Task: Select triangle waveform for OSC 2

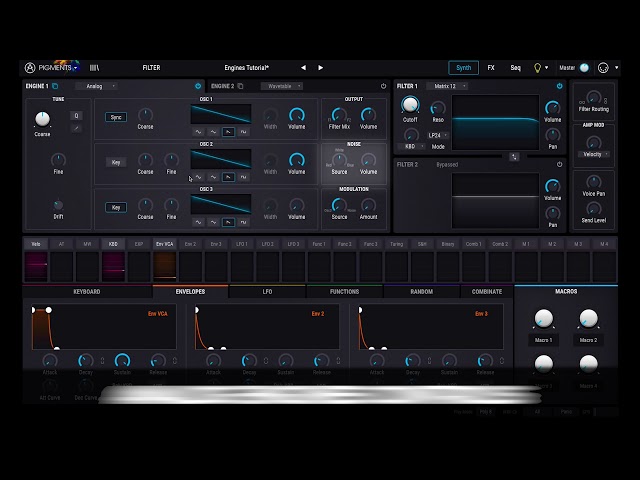Action: coord(213,177)
